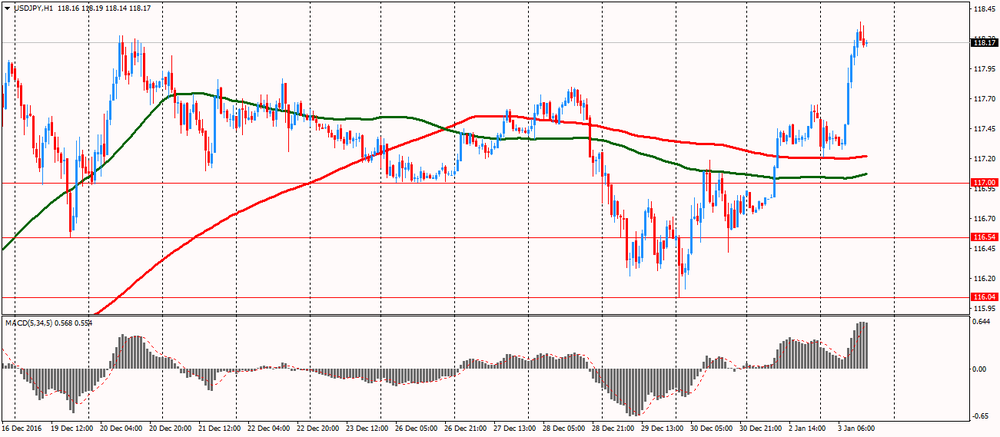Select the 117.00 horizontal level price tag
1000x437 pixels.
(983, 182)
